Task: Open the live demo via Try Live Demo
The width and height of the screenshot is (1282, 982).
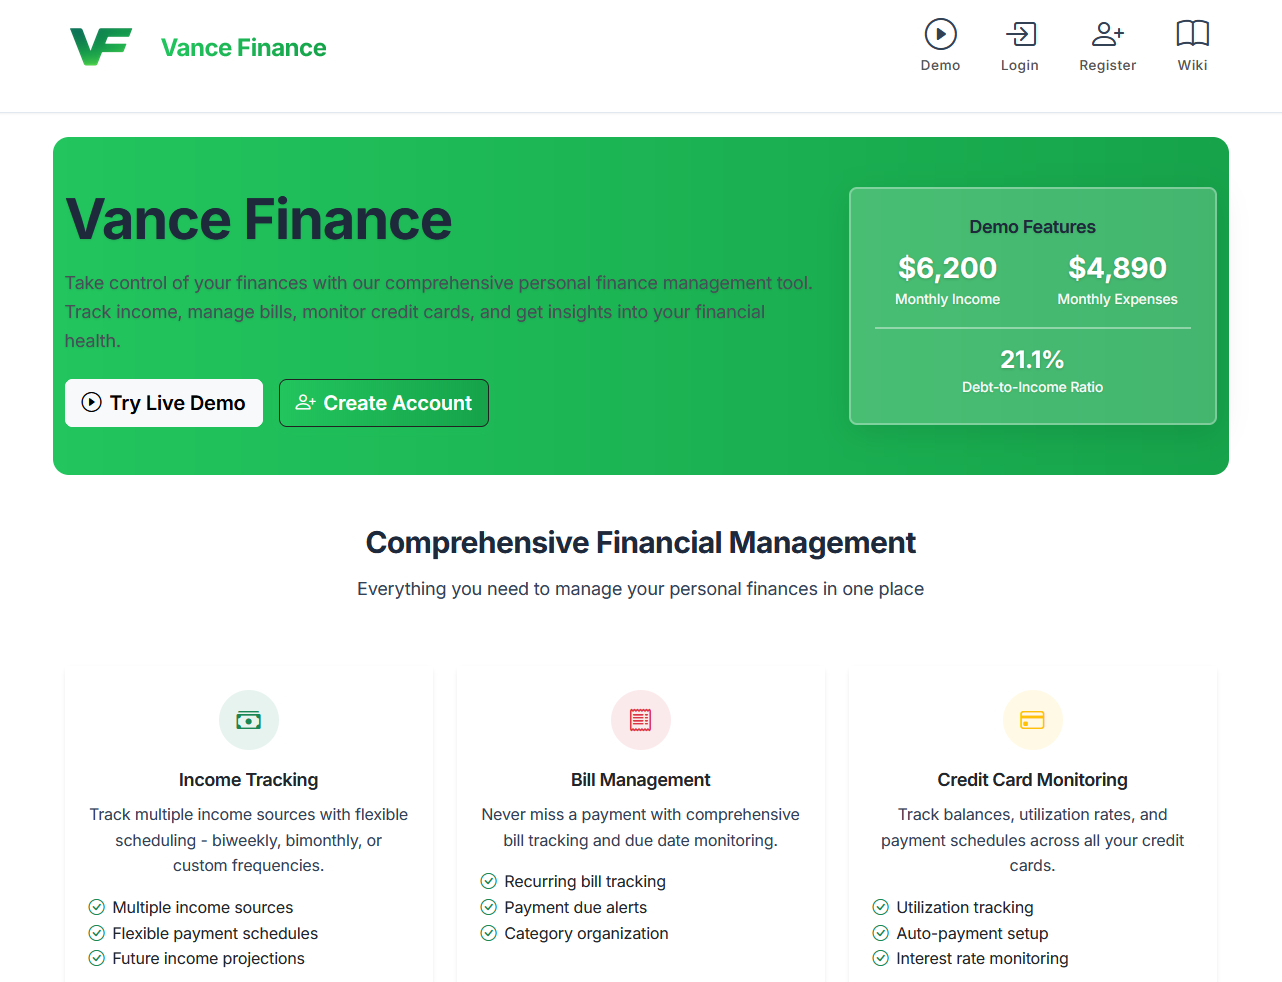Action: tap(163, 403)
